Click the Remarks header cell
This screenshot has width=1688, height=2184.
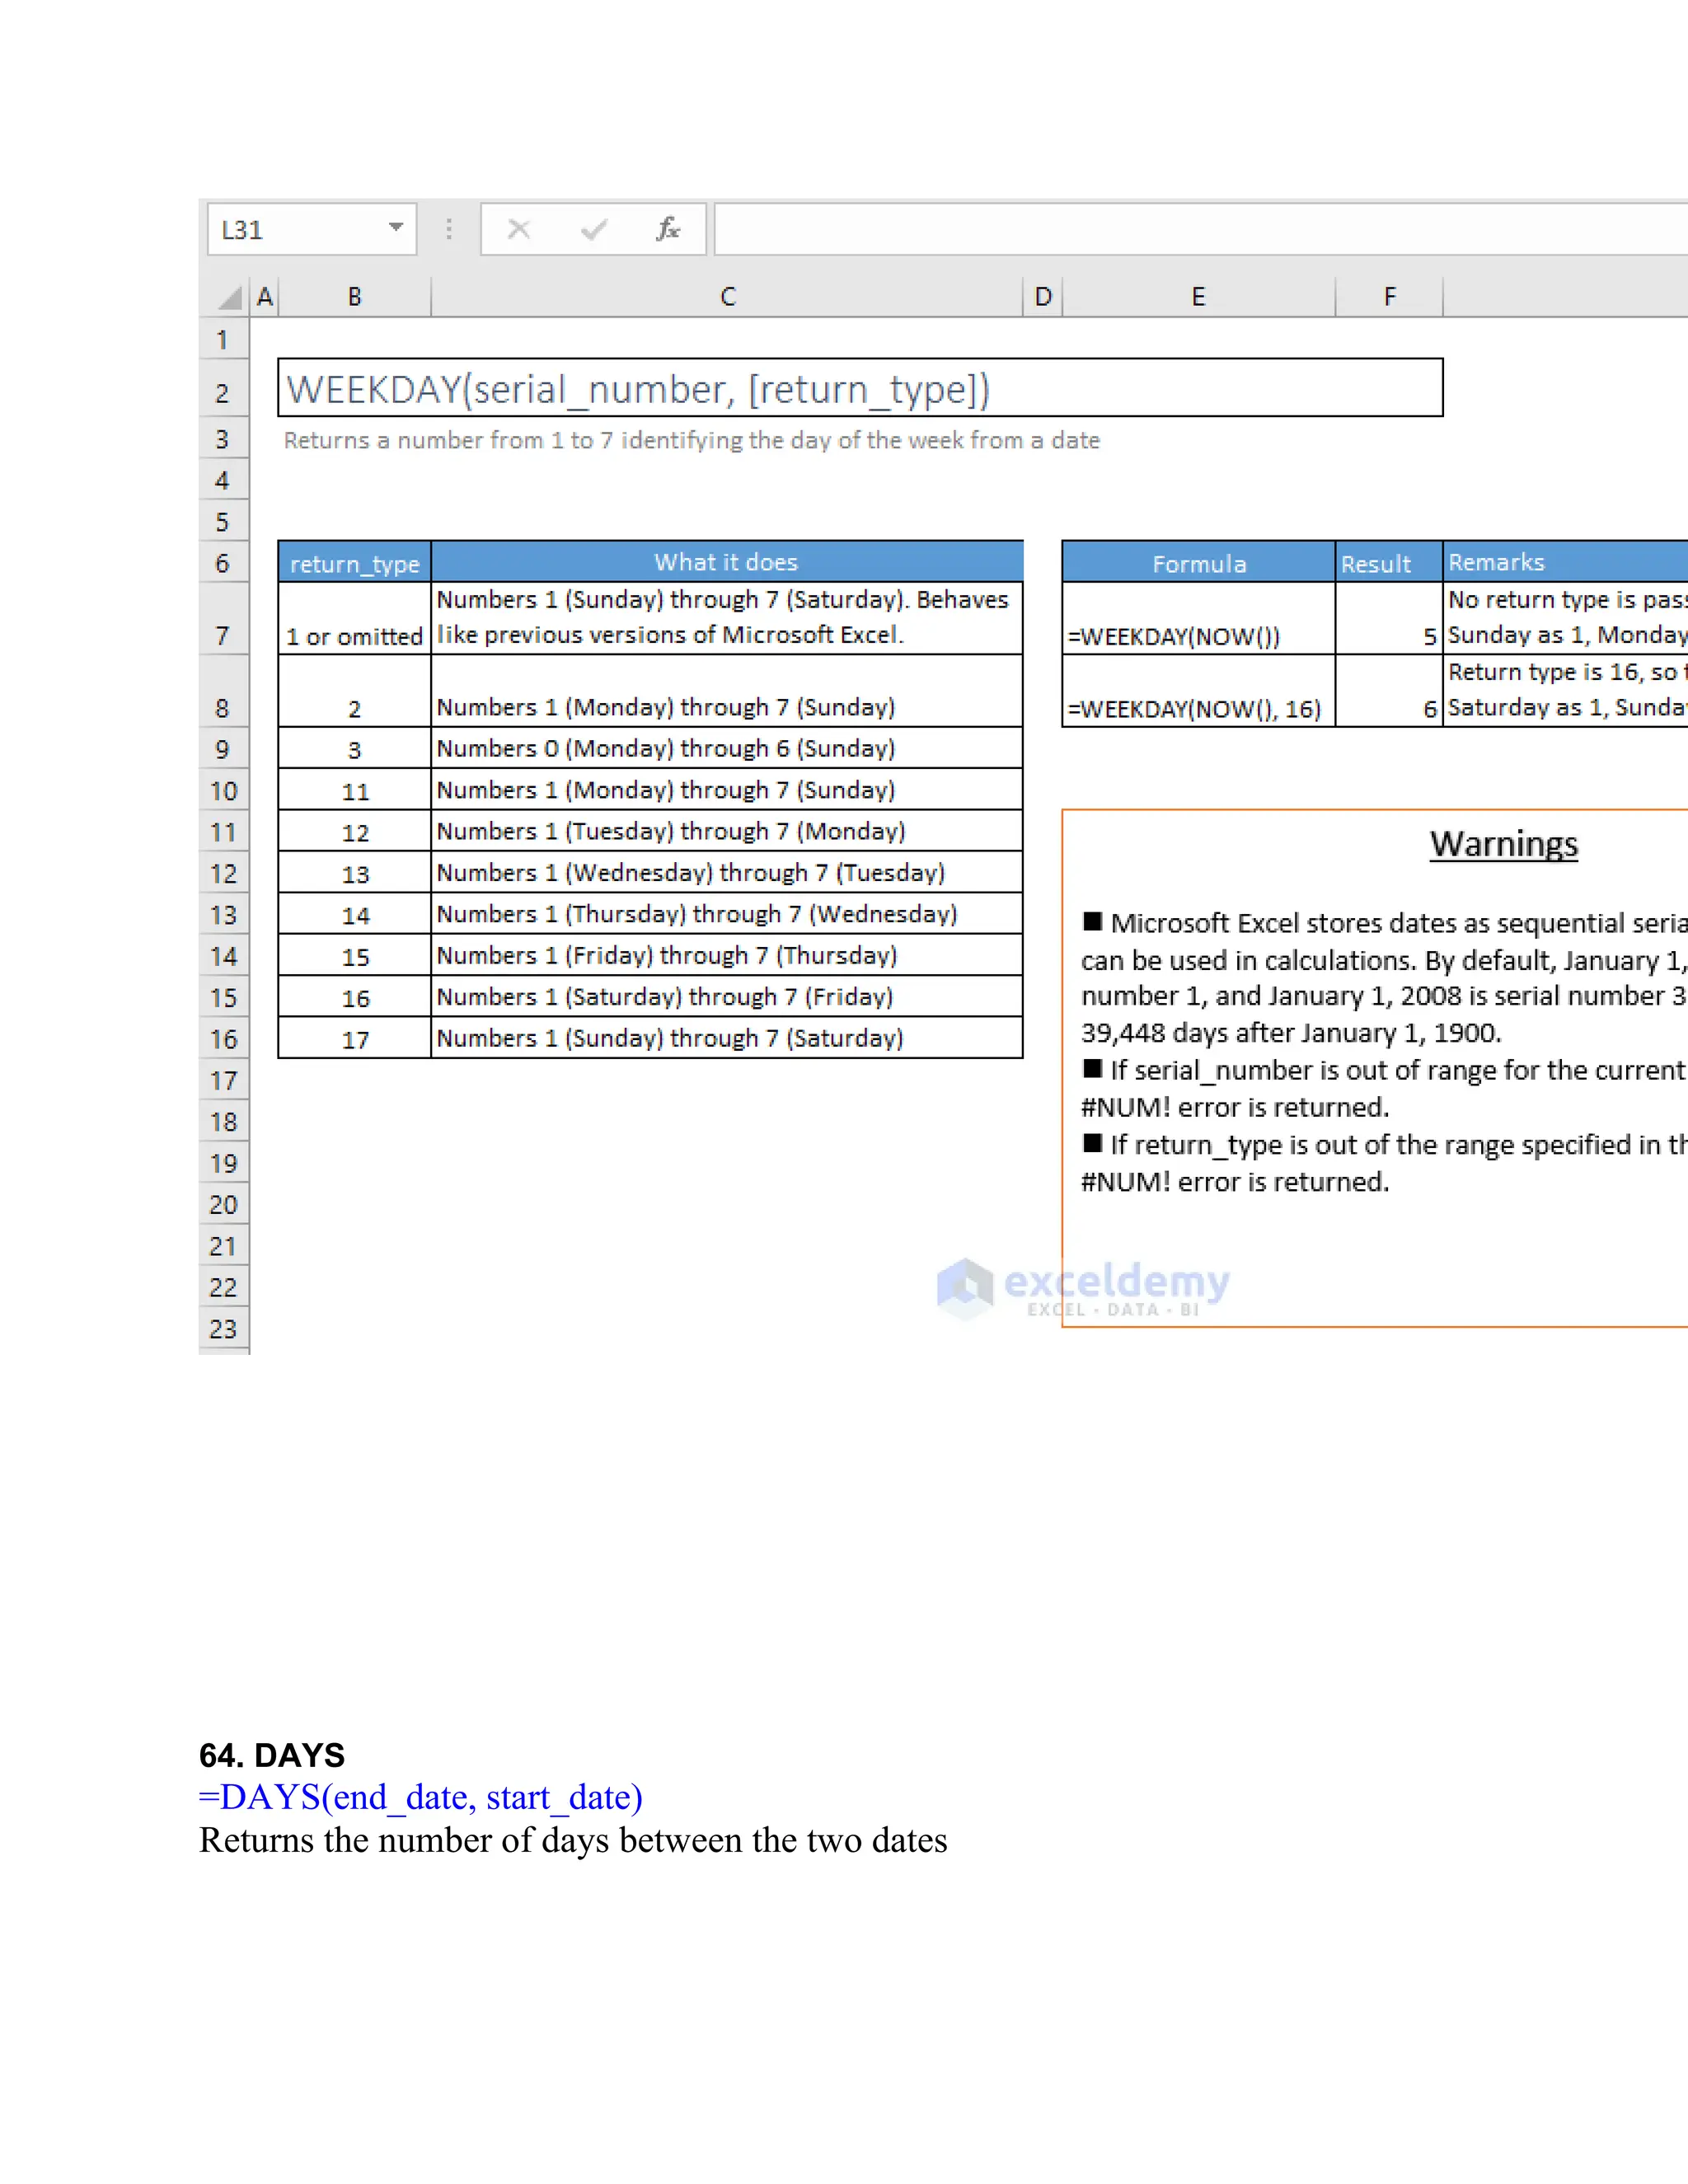[1566, 563]
